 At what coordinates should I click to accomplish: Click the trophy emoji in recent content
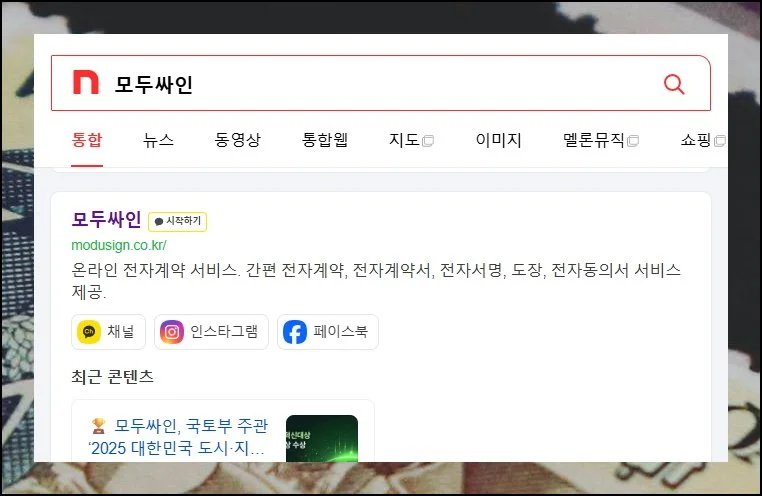point(99,426)
